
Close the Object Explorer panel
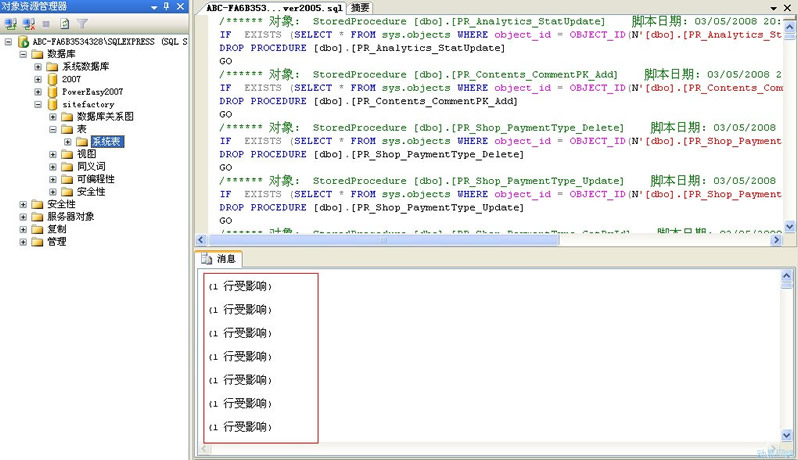(x=180, y=7)
